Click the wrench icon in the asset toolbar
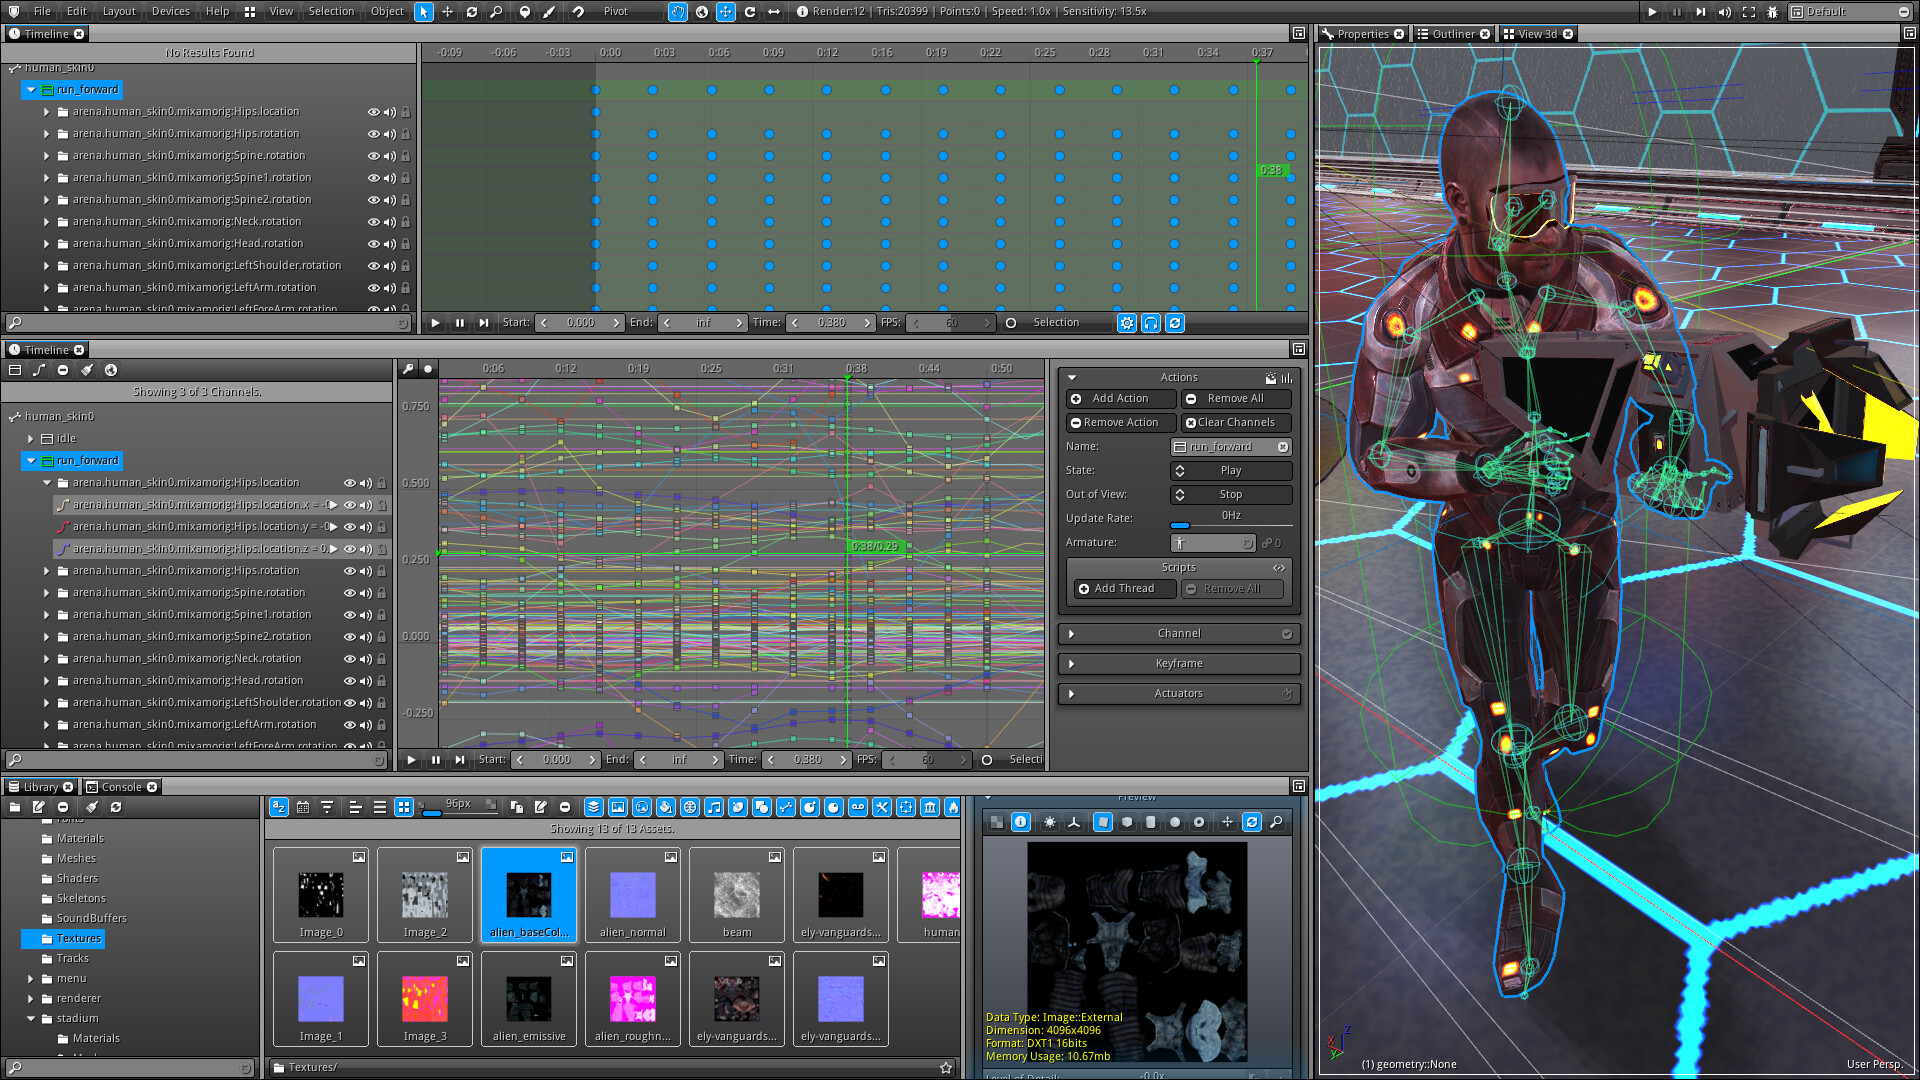Image resolution: width=1920 pixels, height=1080 pixels. click(x=882, y=807)
